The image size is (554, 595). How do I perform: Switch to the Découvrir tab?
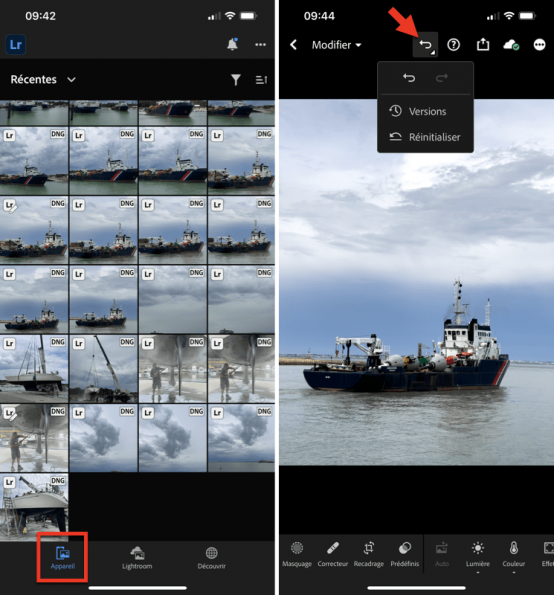(211, 557)
